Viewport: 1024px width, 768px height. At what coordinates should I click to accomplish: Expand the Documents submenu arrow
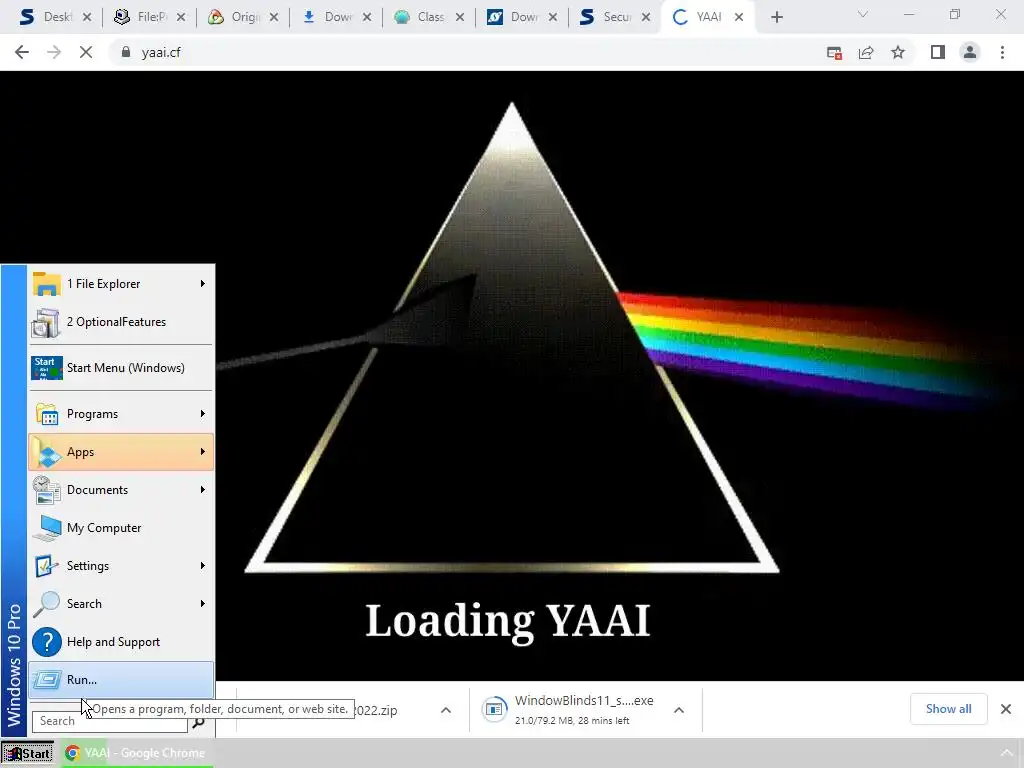[x=203, y=490]
